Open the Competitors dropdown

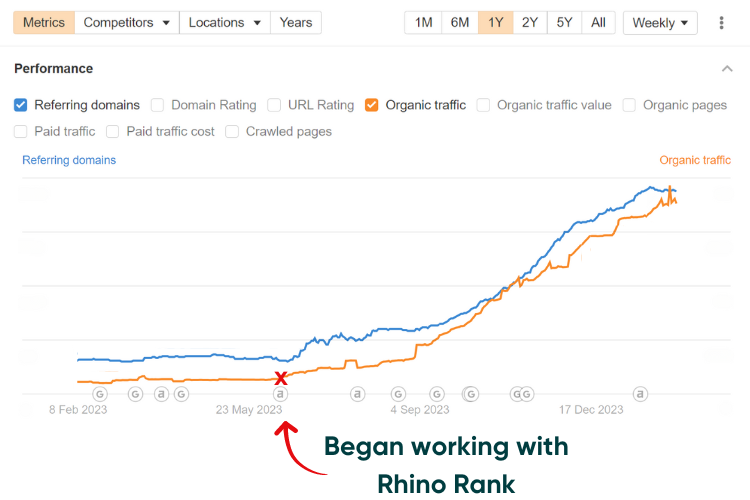(x=127, y=22)
